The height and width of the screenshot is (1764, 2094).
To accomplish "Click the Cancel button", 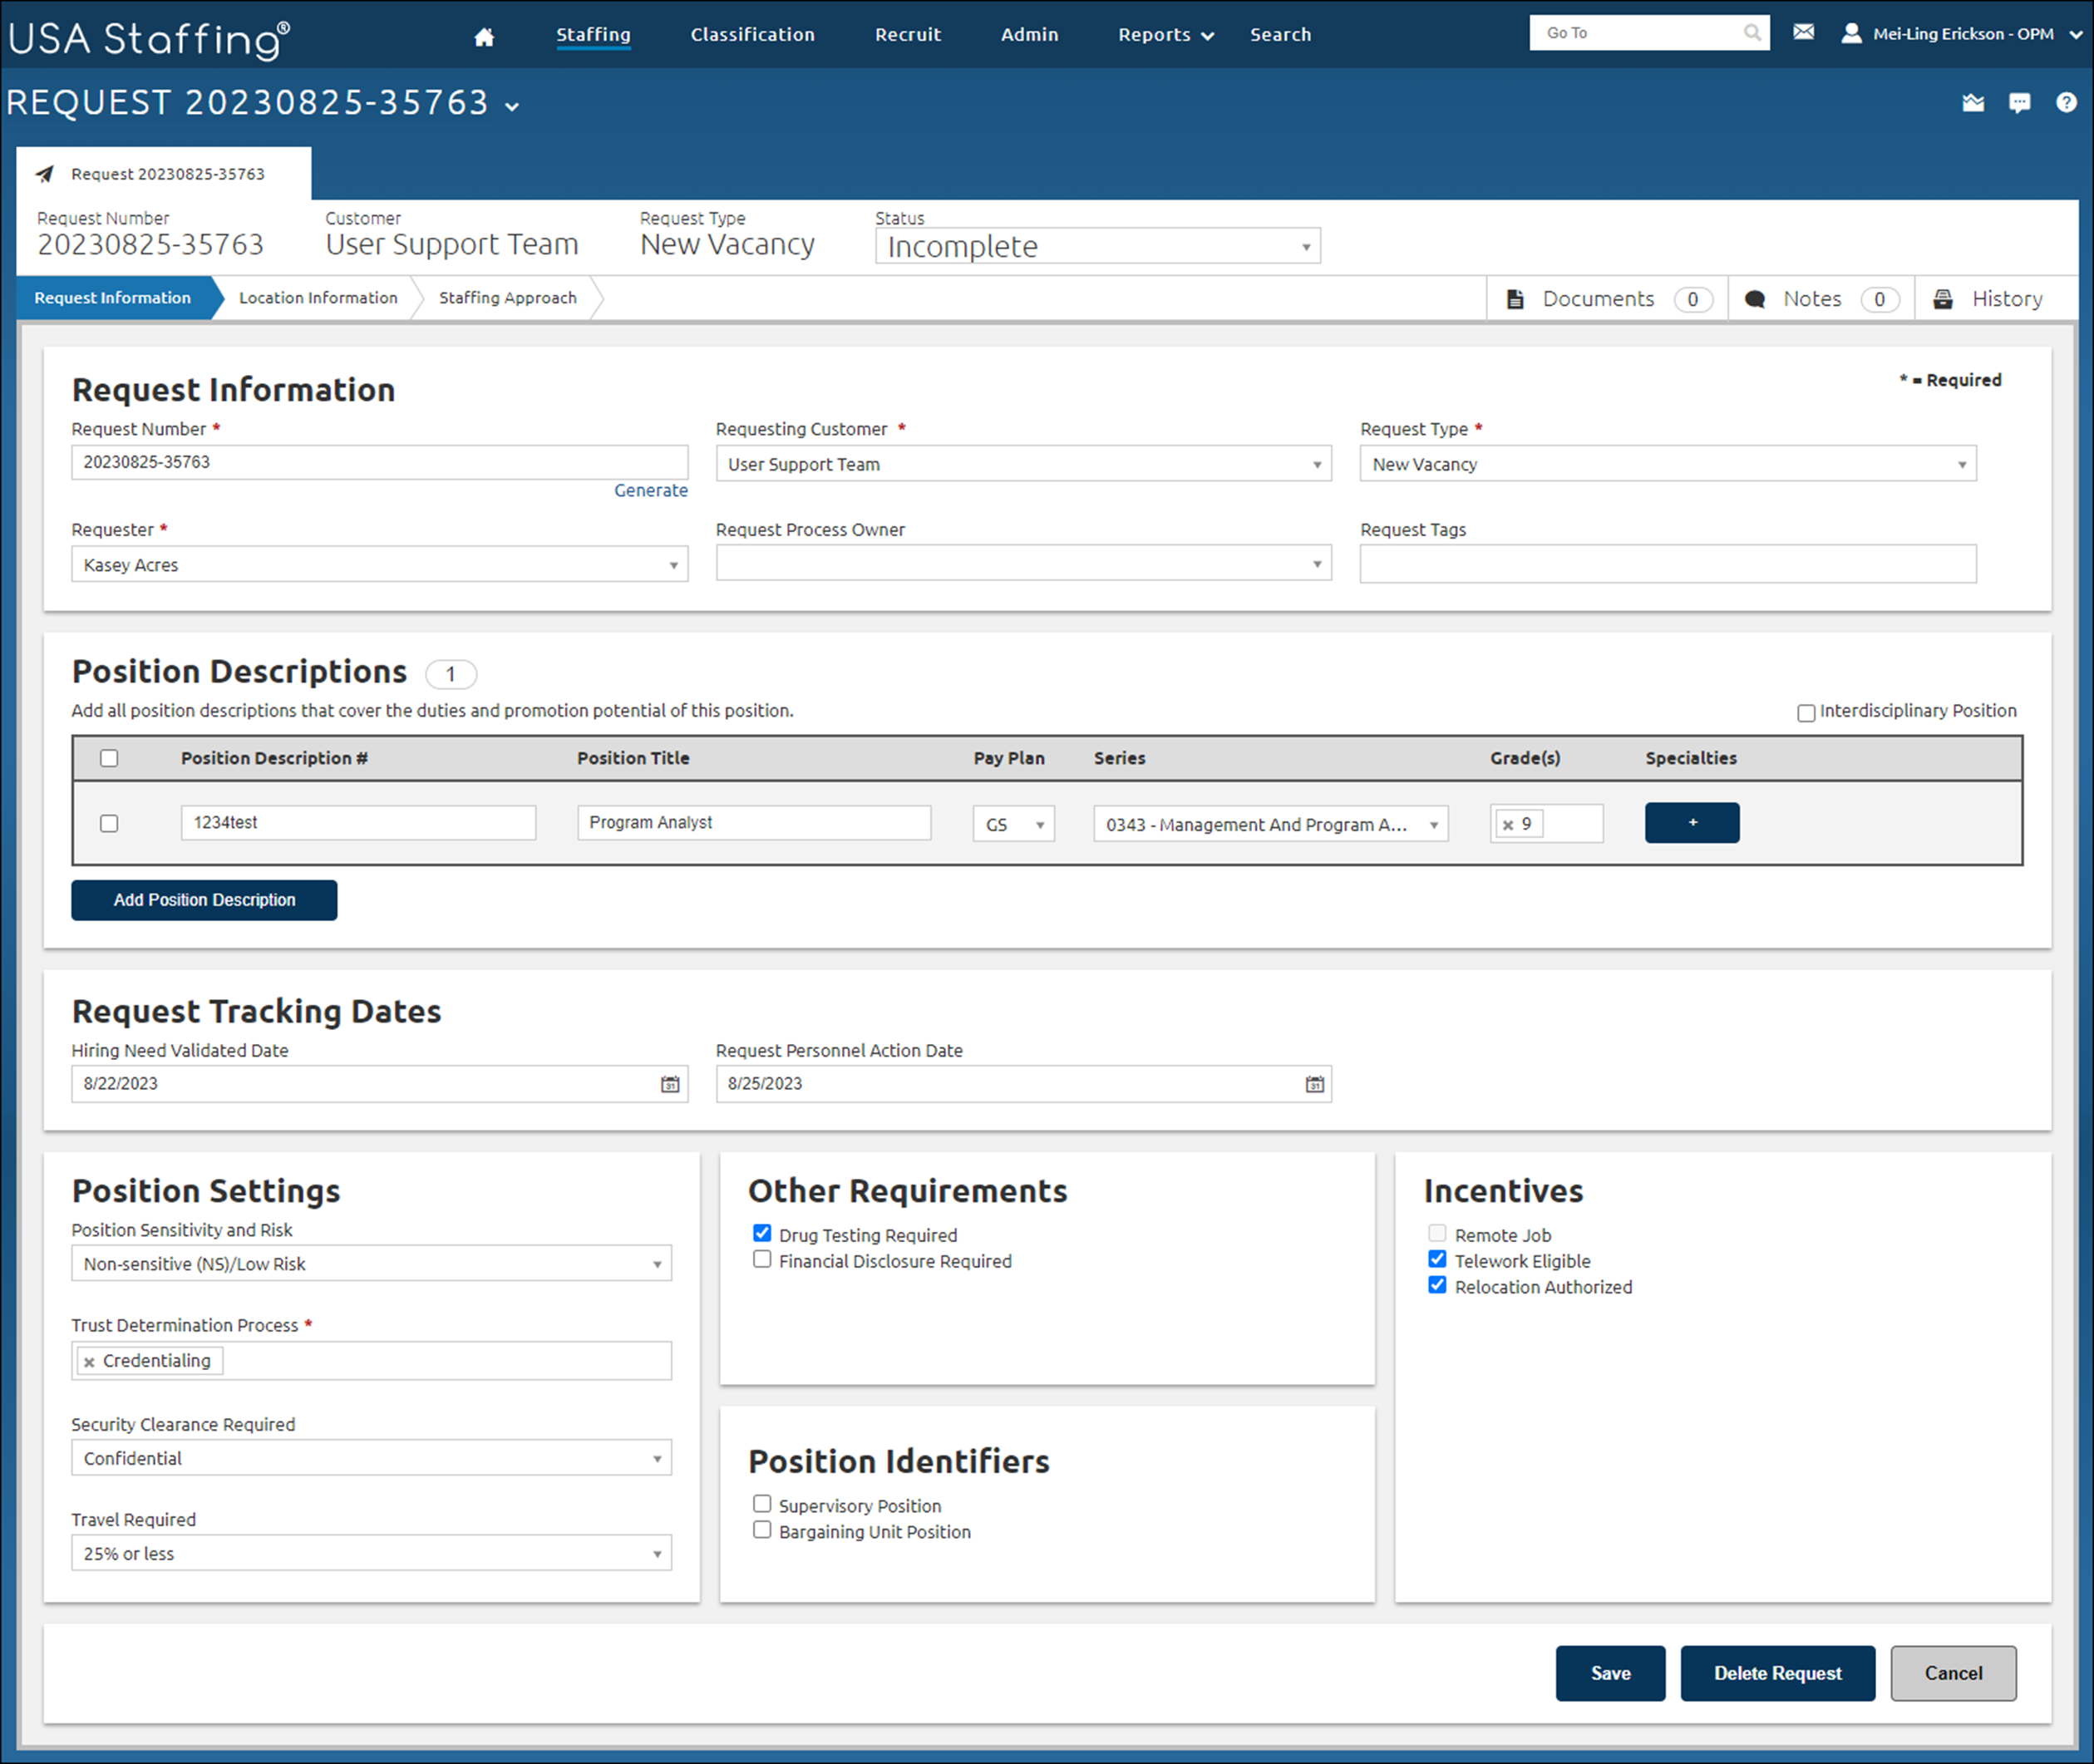I will pyautogui.click(x=1953, y=1674).
